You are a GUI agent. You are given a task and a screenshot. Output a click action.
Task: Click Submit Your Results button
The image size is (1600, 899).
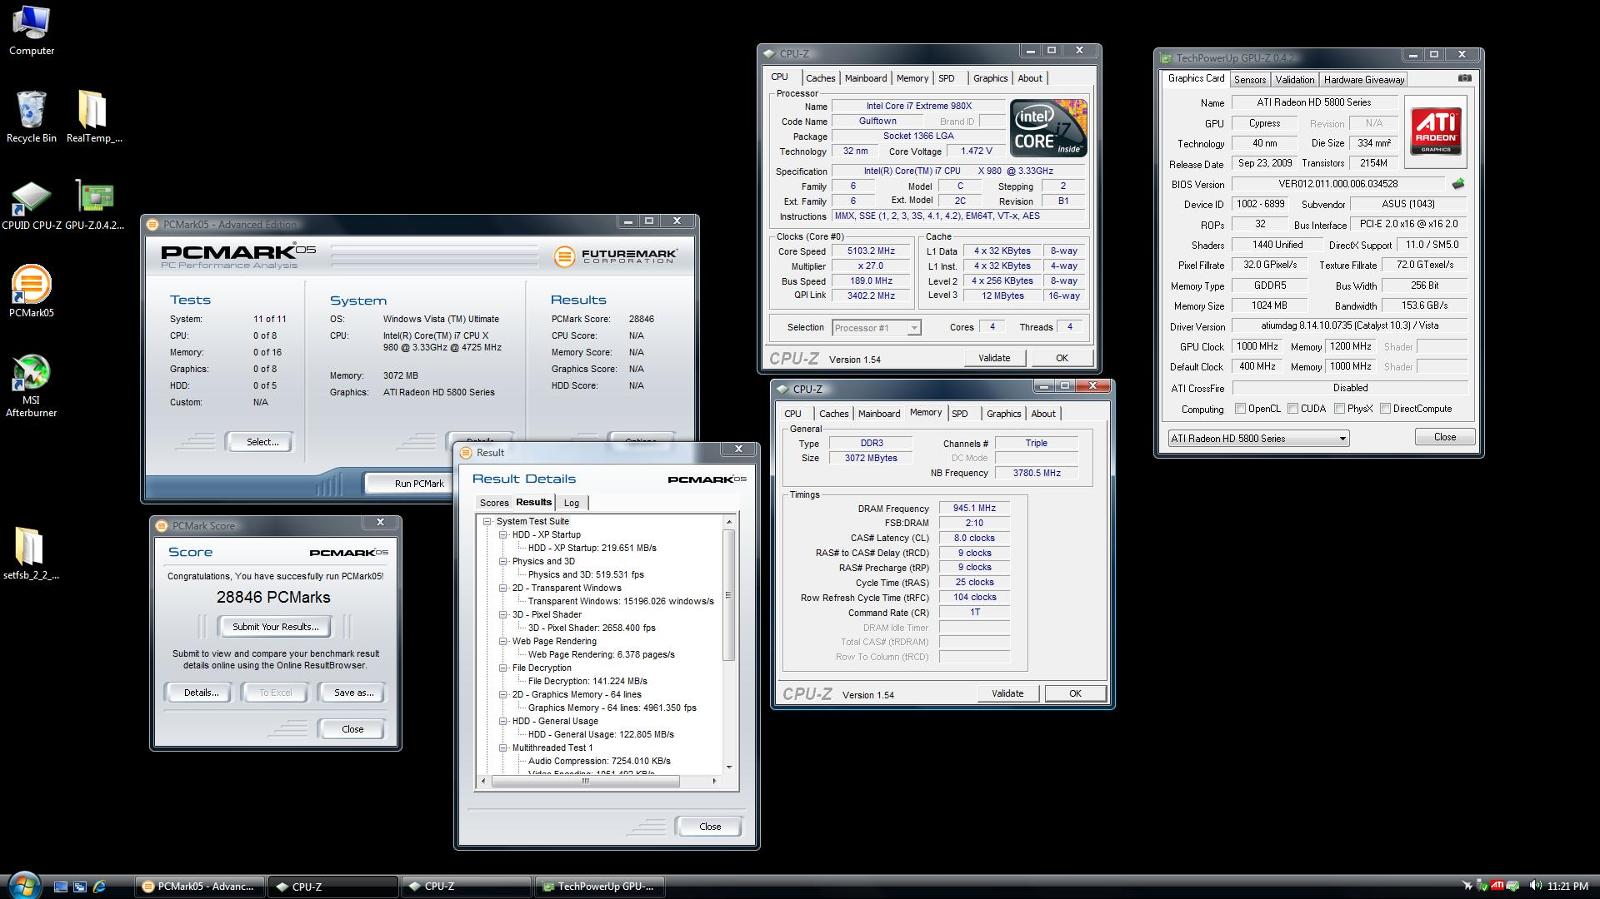pyautogui.click(x=275, y=627)
